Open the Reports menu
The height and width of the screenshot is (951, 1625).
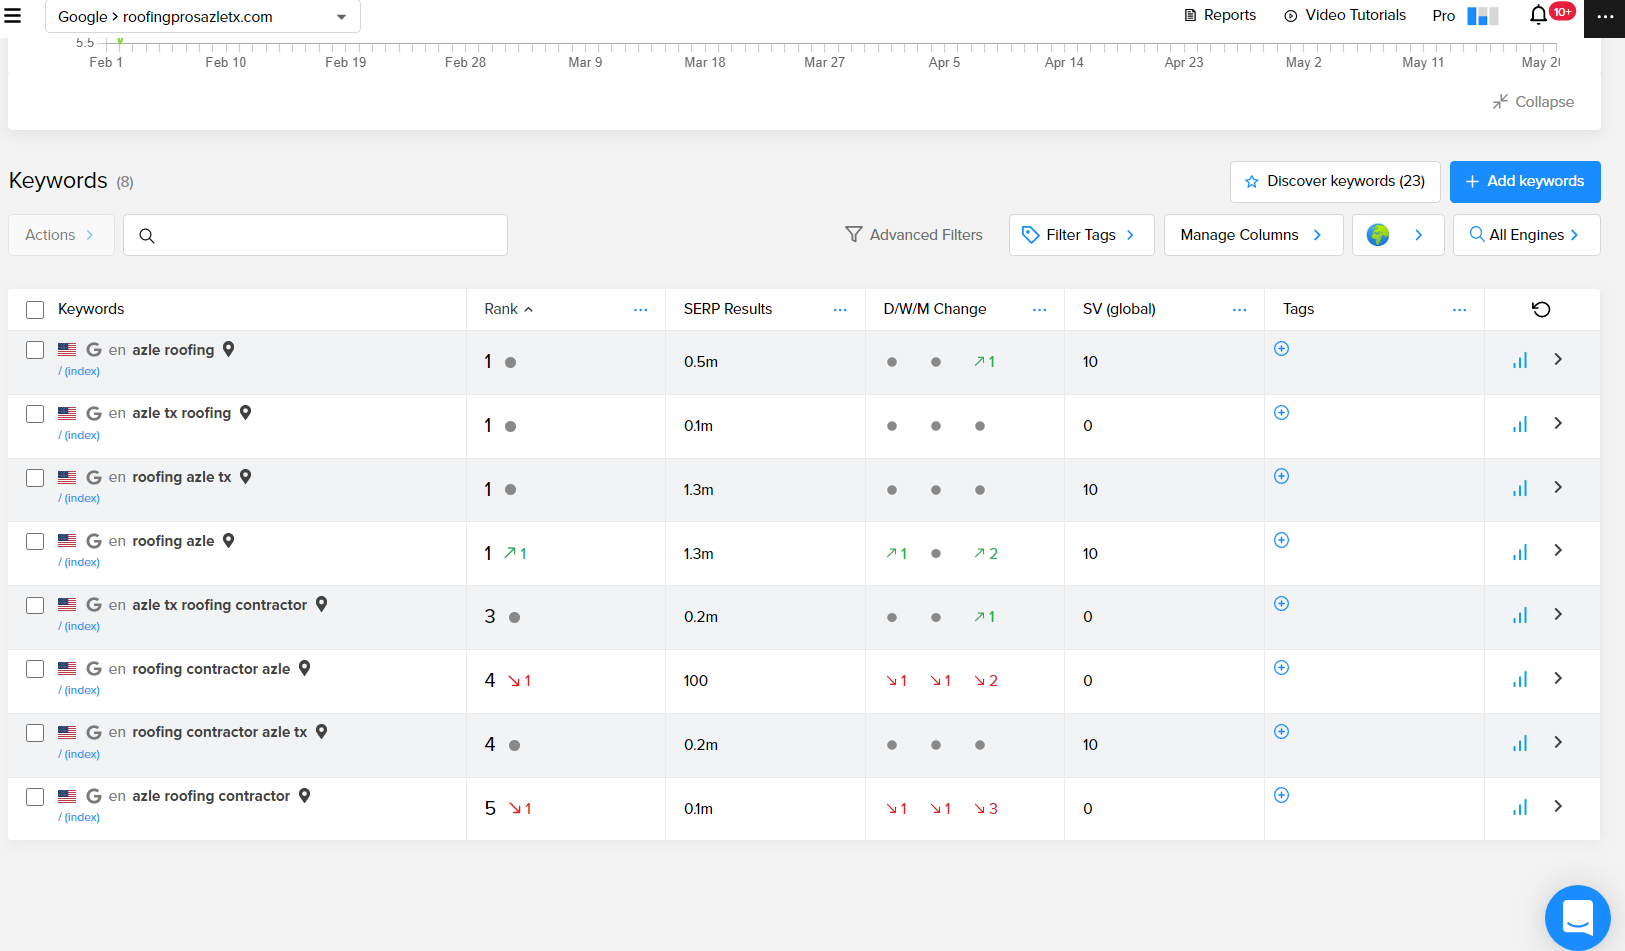[1220, 15]
